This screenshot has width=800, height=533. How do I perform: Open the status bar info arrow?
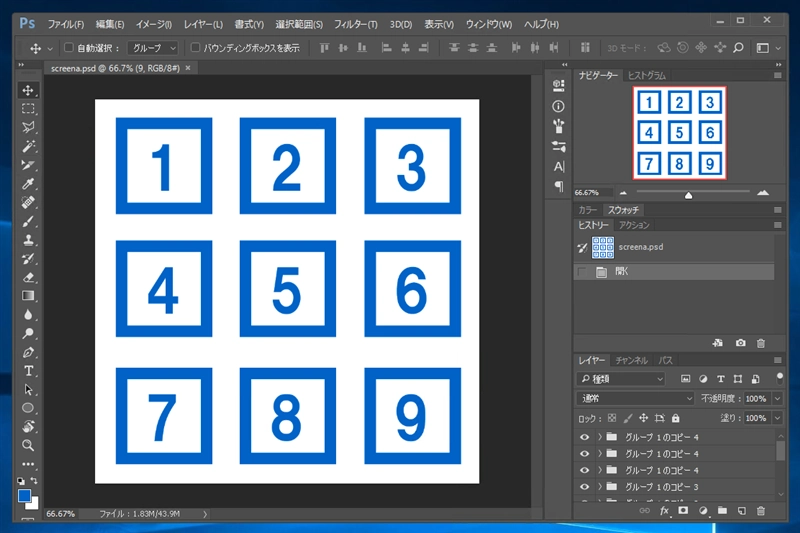click(205, 514)
